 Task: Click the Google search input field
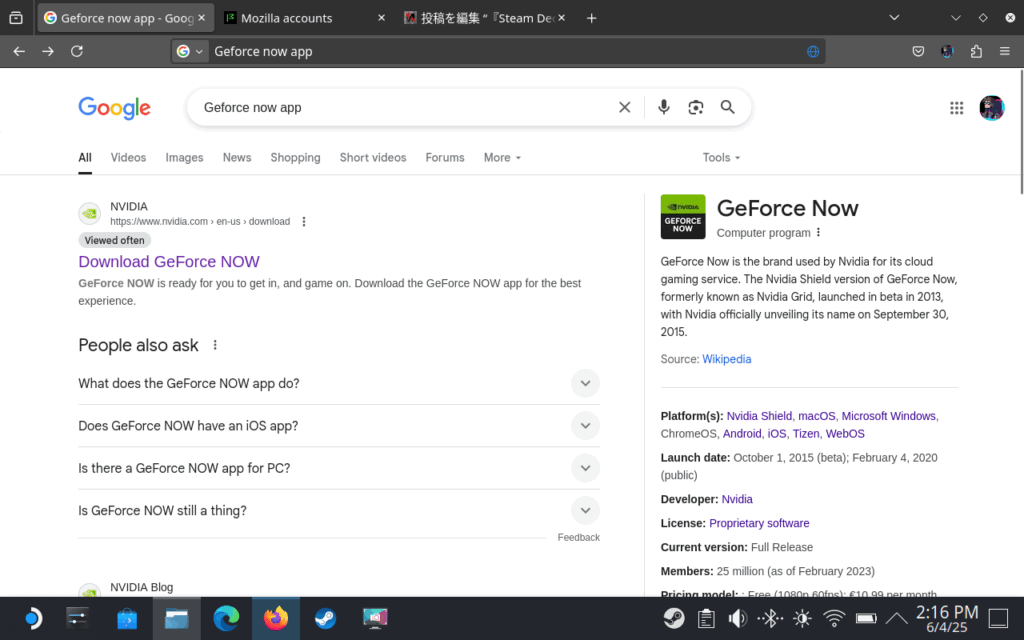click(x=405, y=107)
